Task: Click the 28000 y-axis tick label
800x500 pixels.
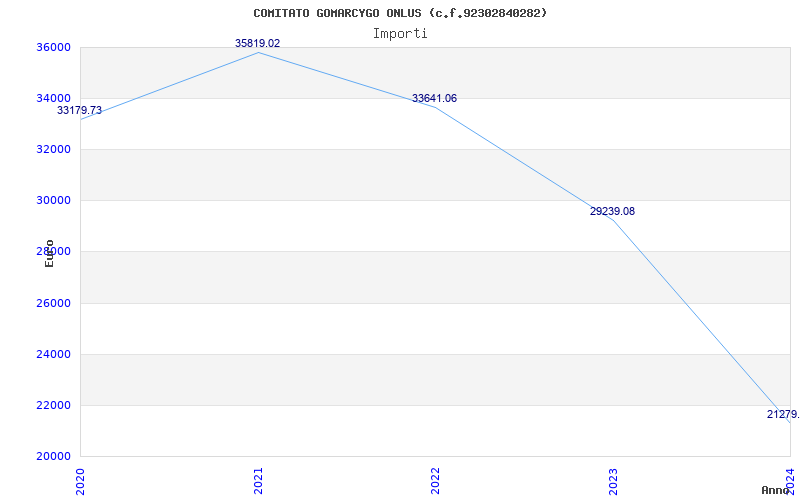Action: pos(53,252)
